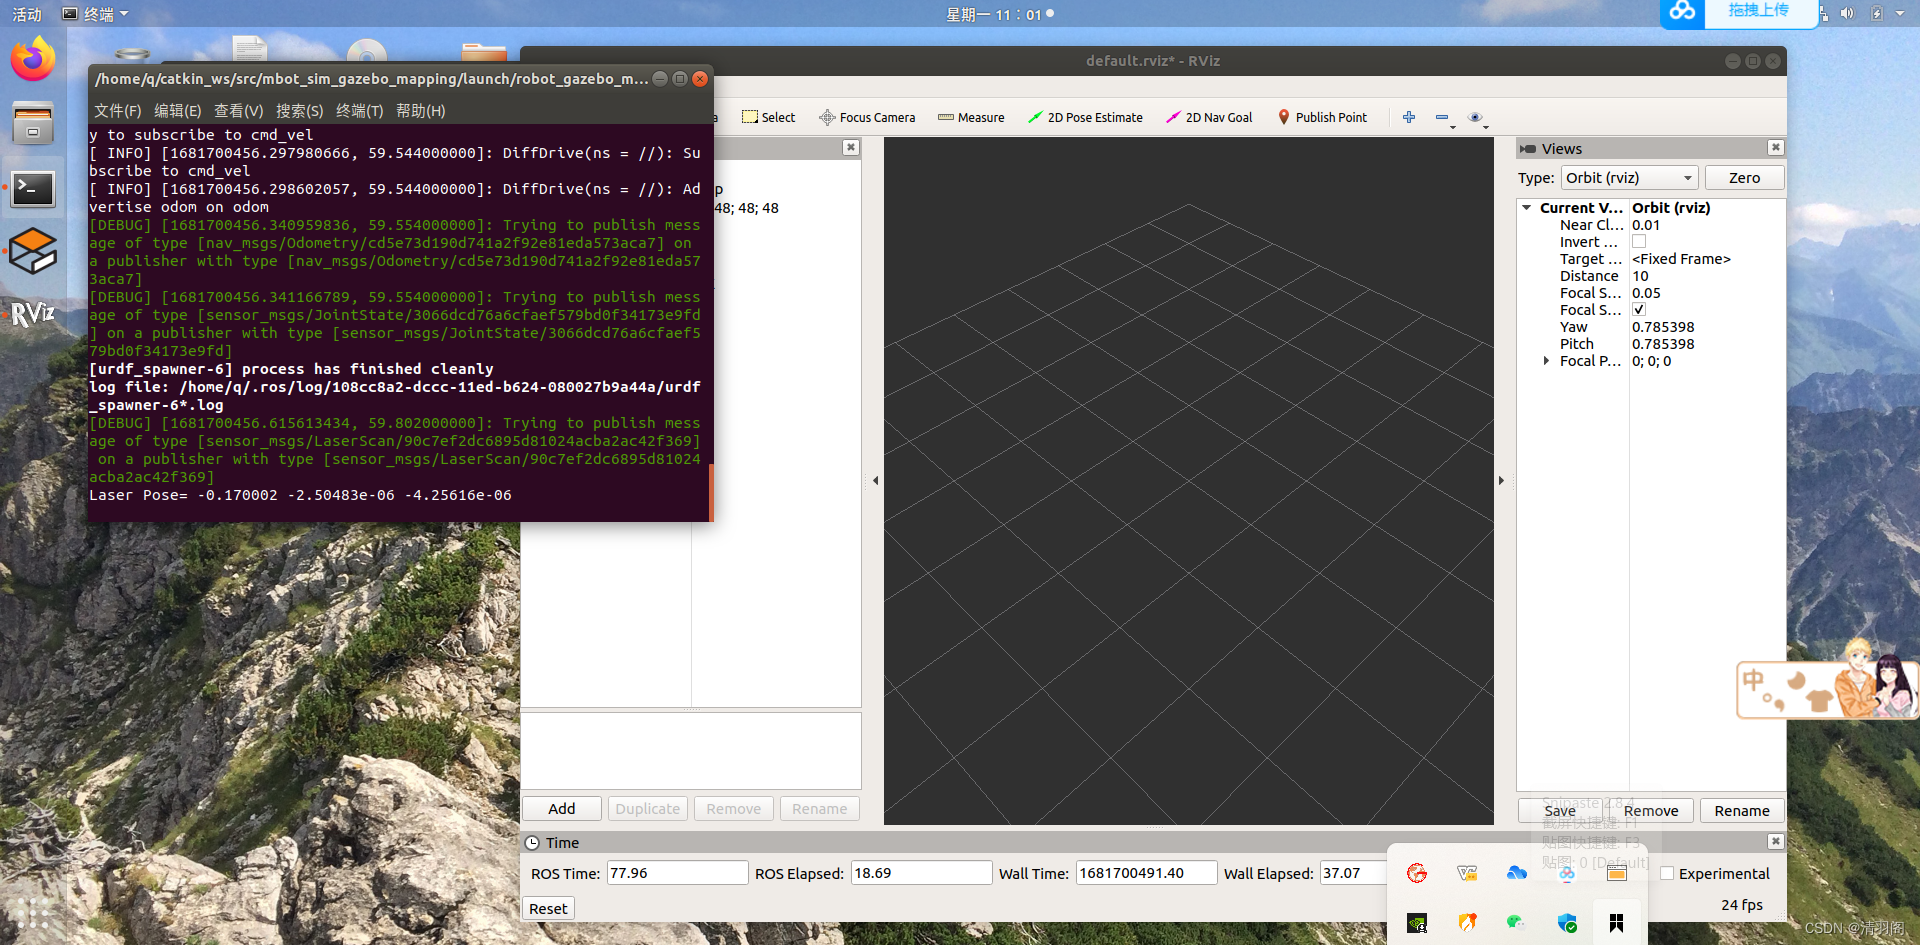Click the Baidu cloud upload icon
The width and height of the screenshot is (1920, 945).
coord(1683,12)
